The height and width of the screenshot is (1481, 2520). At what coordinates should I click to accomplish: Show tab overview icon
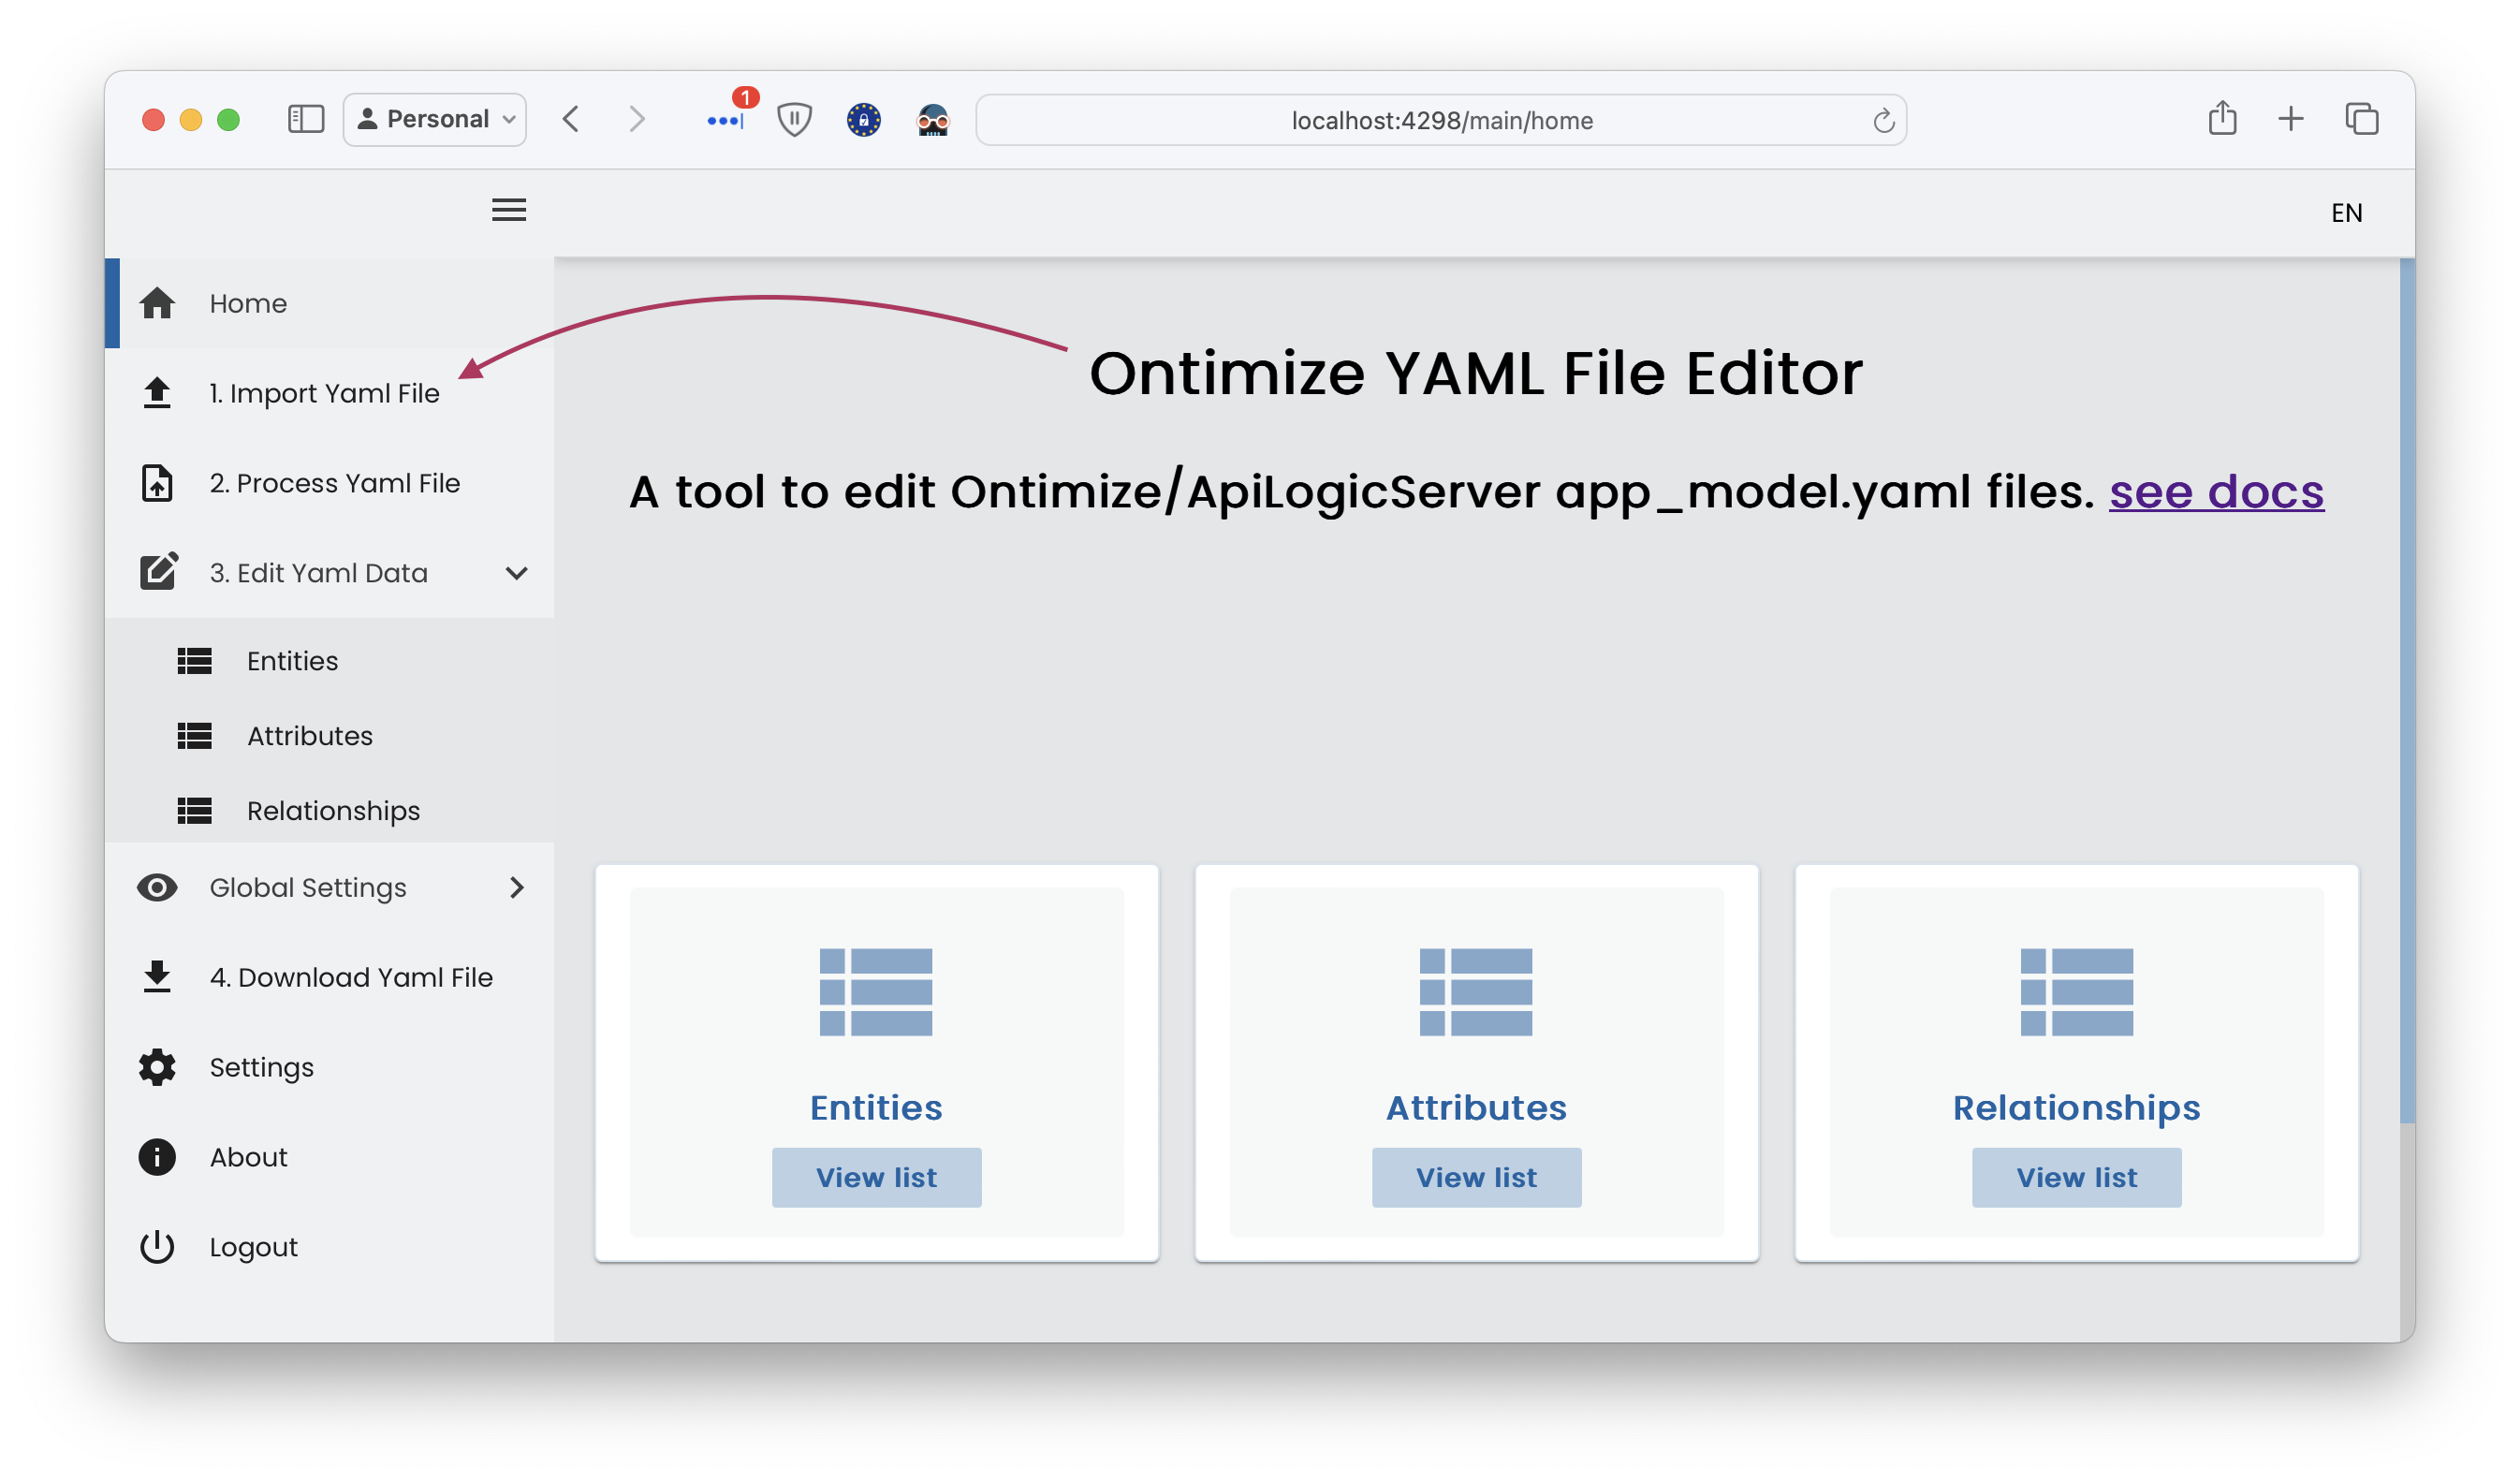(x=2362, y=119)
